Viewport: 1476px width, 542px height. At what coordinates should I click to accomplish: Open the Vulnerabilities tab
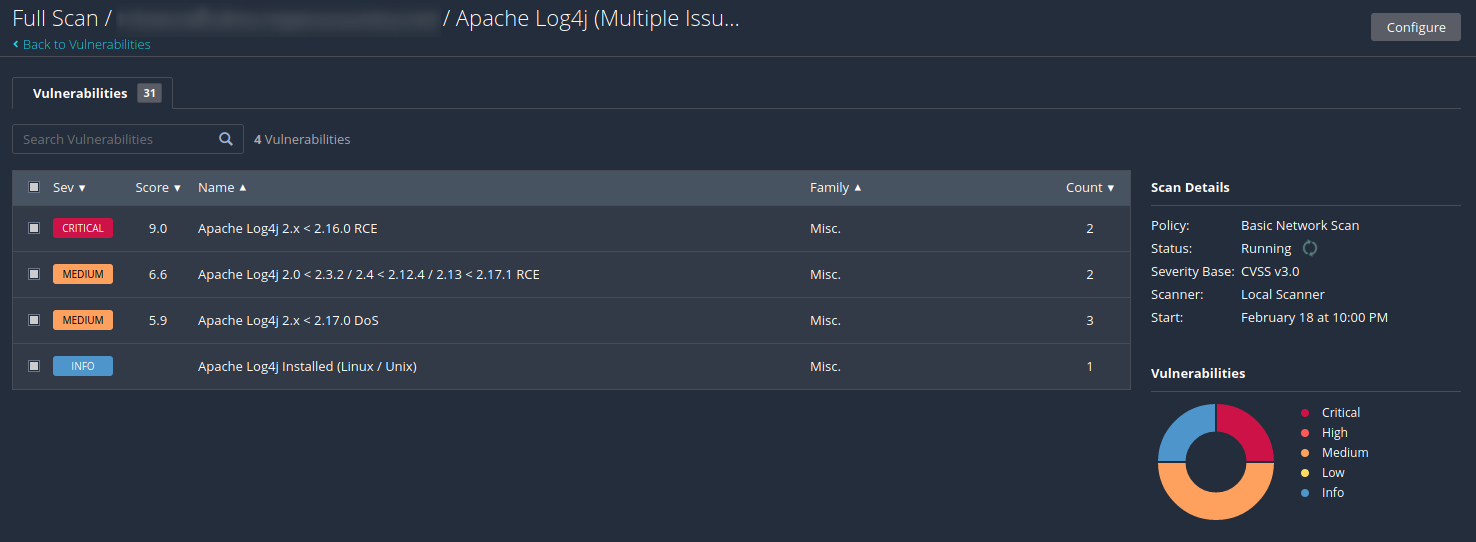click(x=80, y=93)
